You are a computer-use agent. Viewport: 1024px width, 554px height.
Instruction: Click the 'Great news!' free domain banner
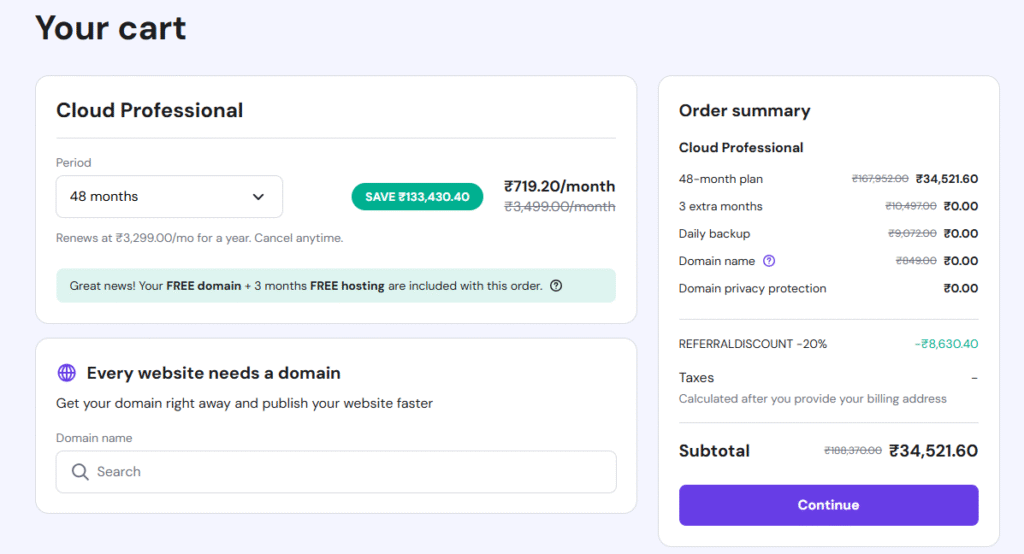306,286
